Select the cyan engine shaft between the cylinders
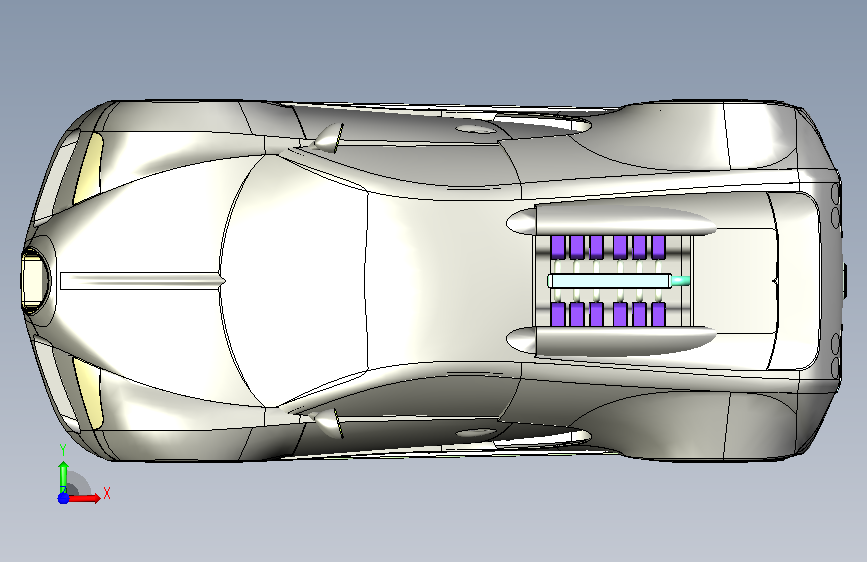Viewport: 867px width, 562px height. 610,281
